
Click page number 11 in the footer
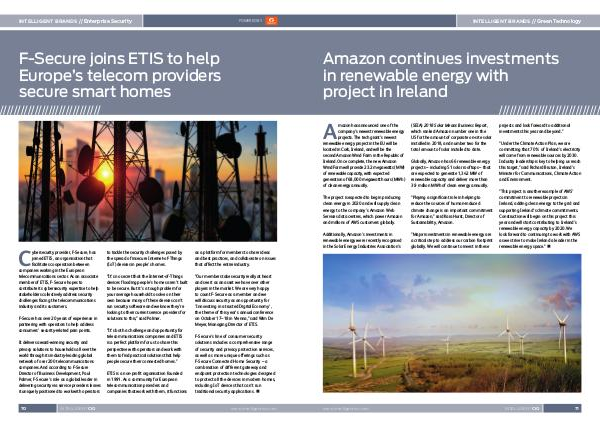[577, 409]
